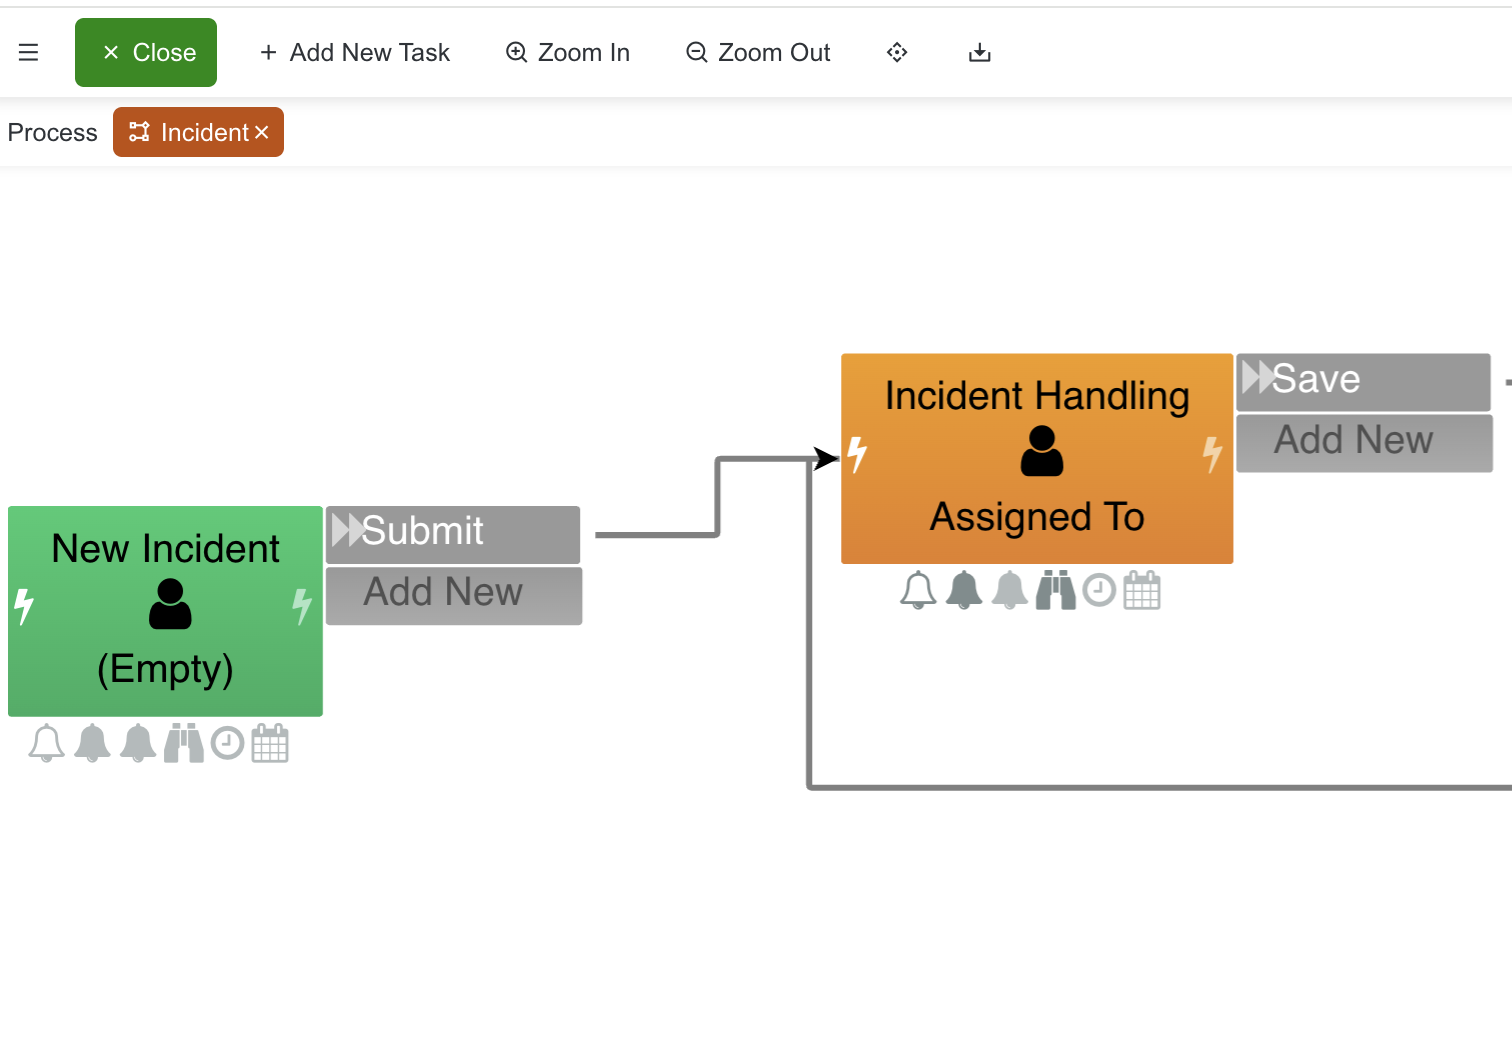This screenshot has height=1050, width=1512.
Task: Select the outlined bell icon under New Incident
Action: [45, 742]
